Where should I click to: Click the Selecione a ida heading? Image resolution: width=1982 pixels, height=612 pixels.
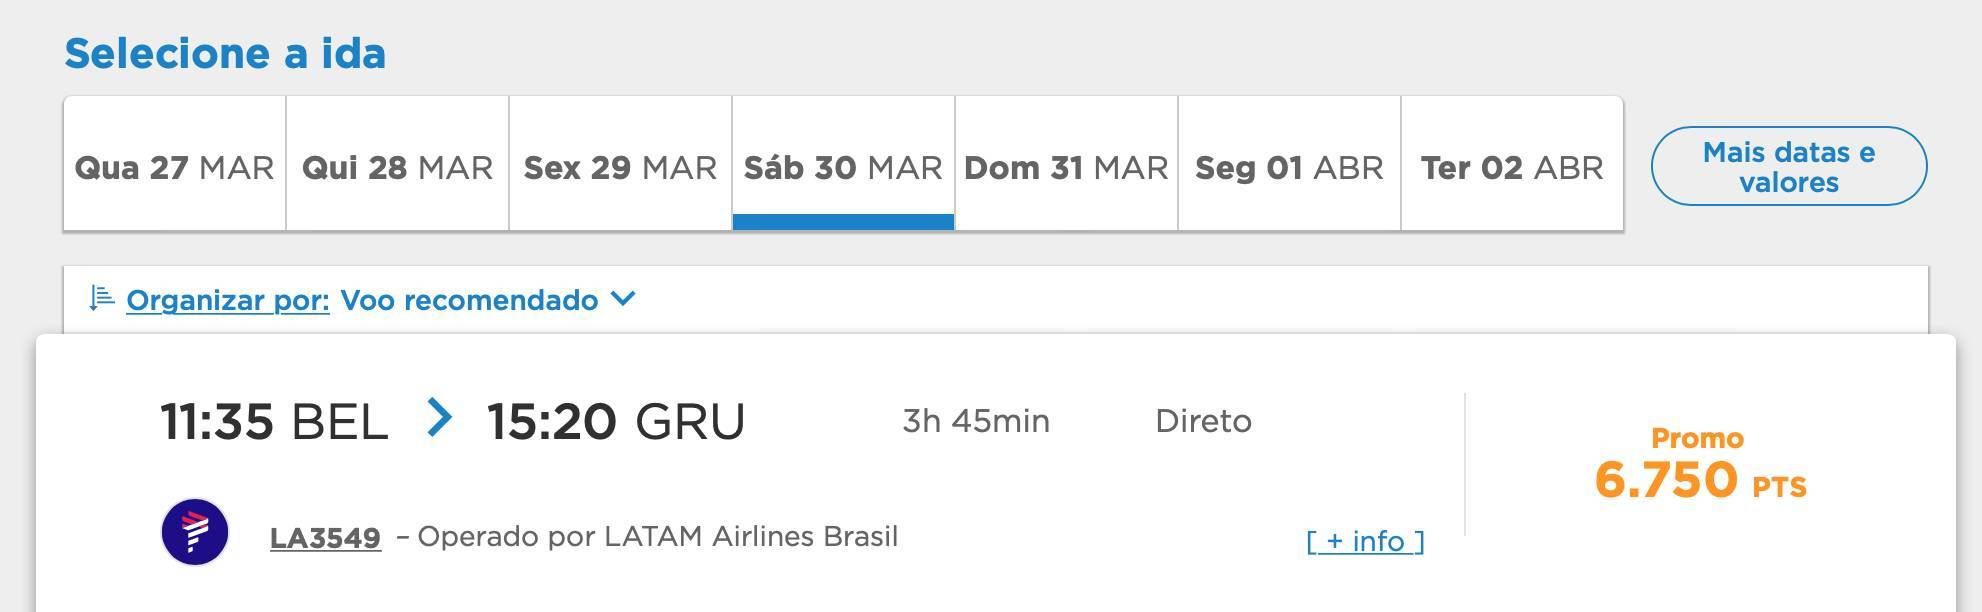pyautogui.click(x=225, y=53)
